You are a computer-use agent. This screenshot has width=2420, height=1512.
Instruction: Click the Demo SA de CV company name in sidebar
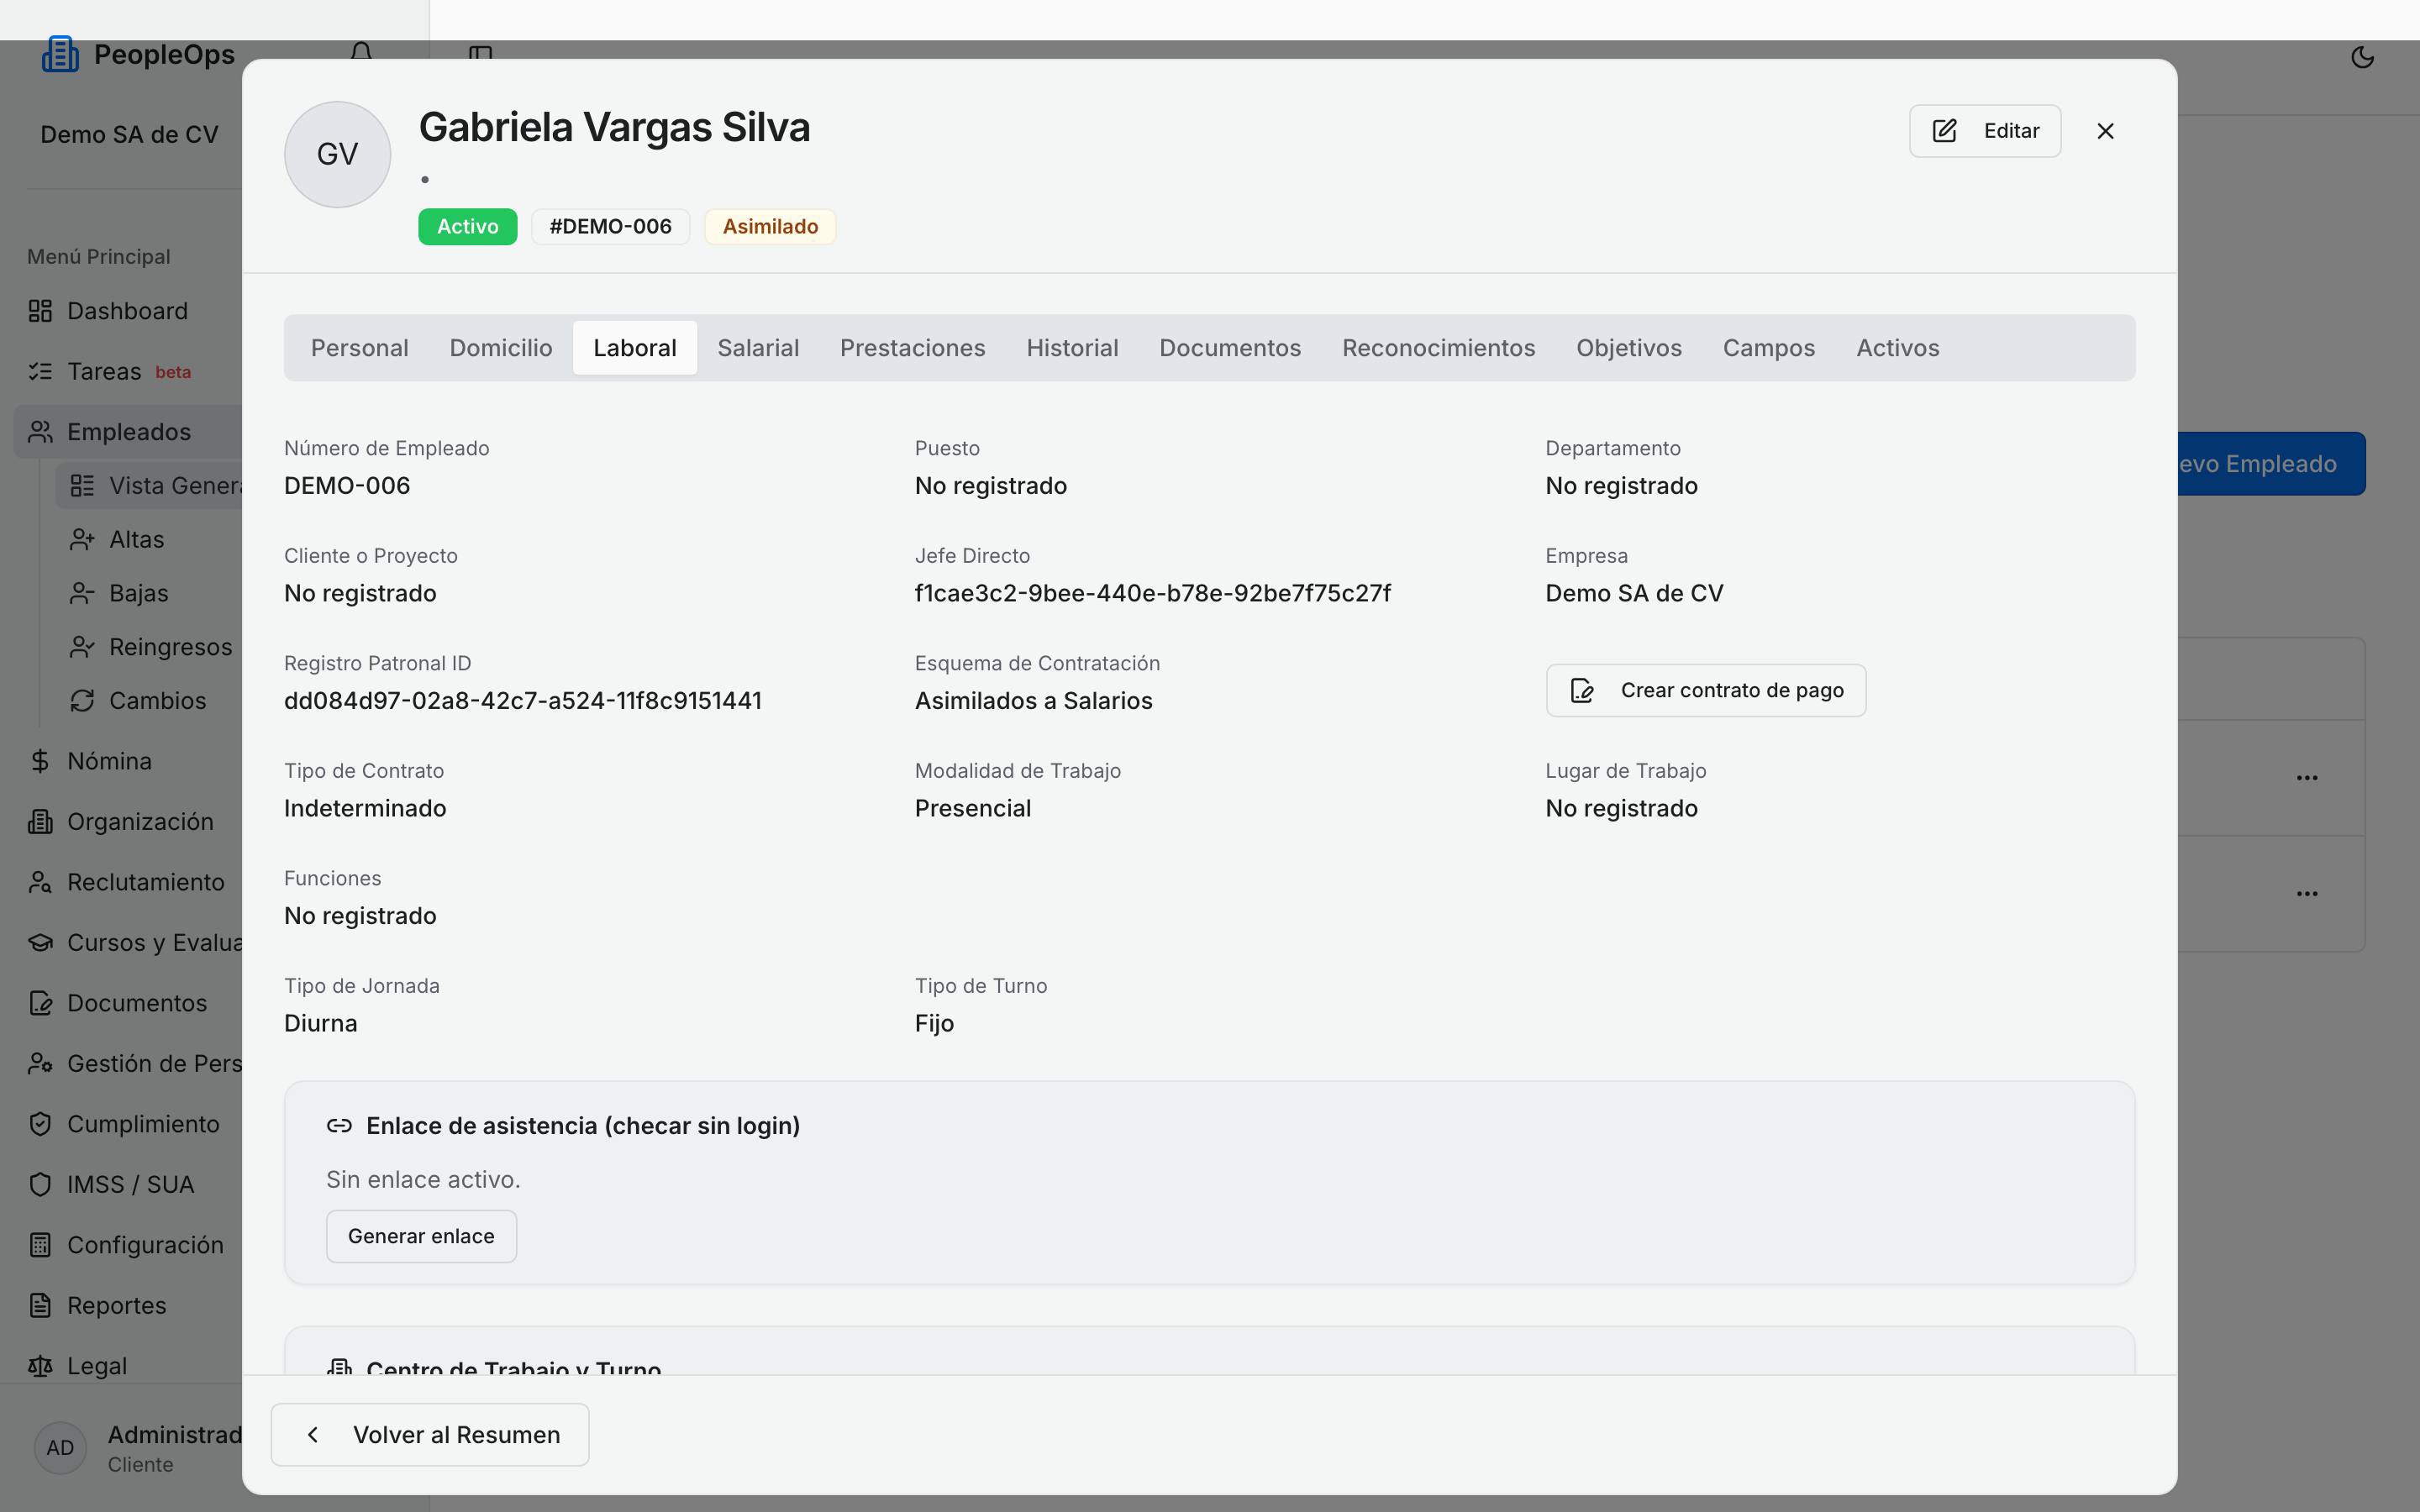(x=129, y=135)
